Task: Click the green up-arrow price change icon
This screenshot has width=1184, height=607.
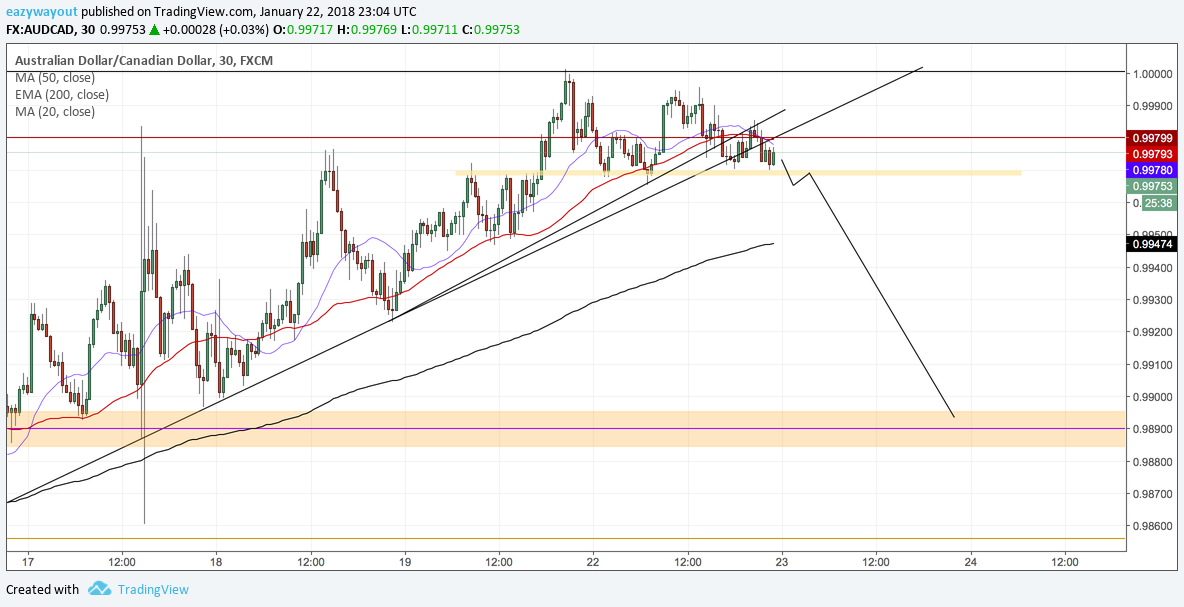Action: 155,30
